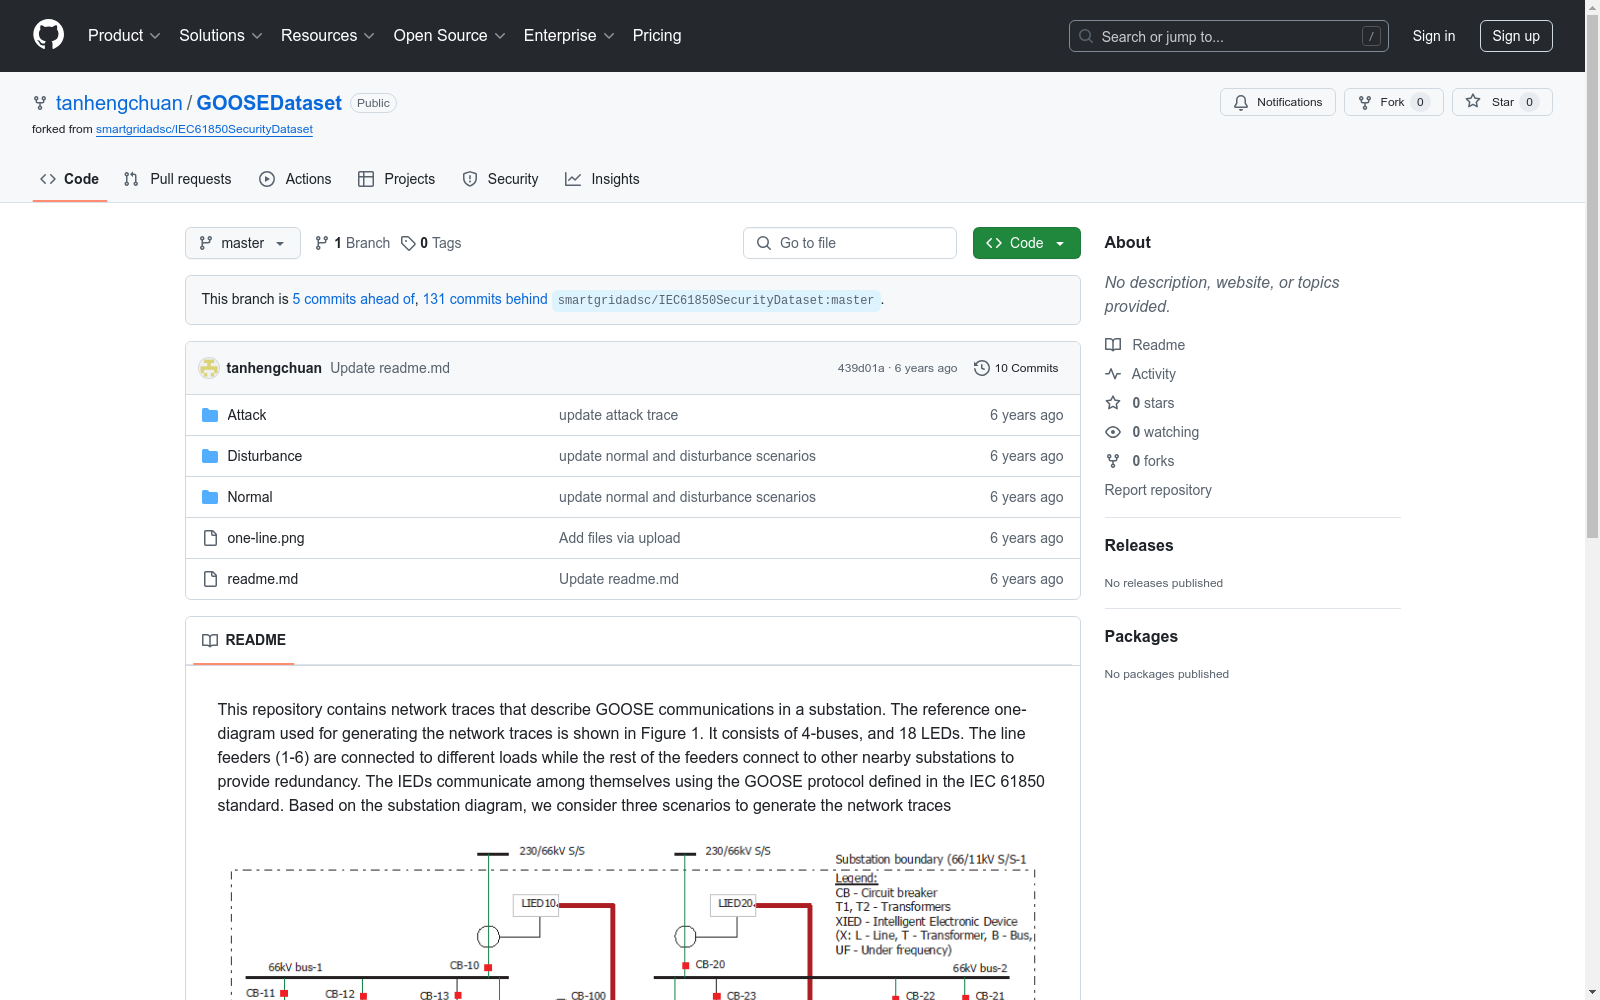The height and width of the screenshot is (1000, 1600).
Task: Click the GitHub logo icon
Action: 48,35
